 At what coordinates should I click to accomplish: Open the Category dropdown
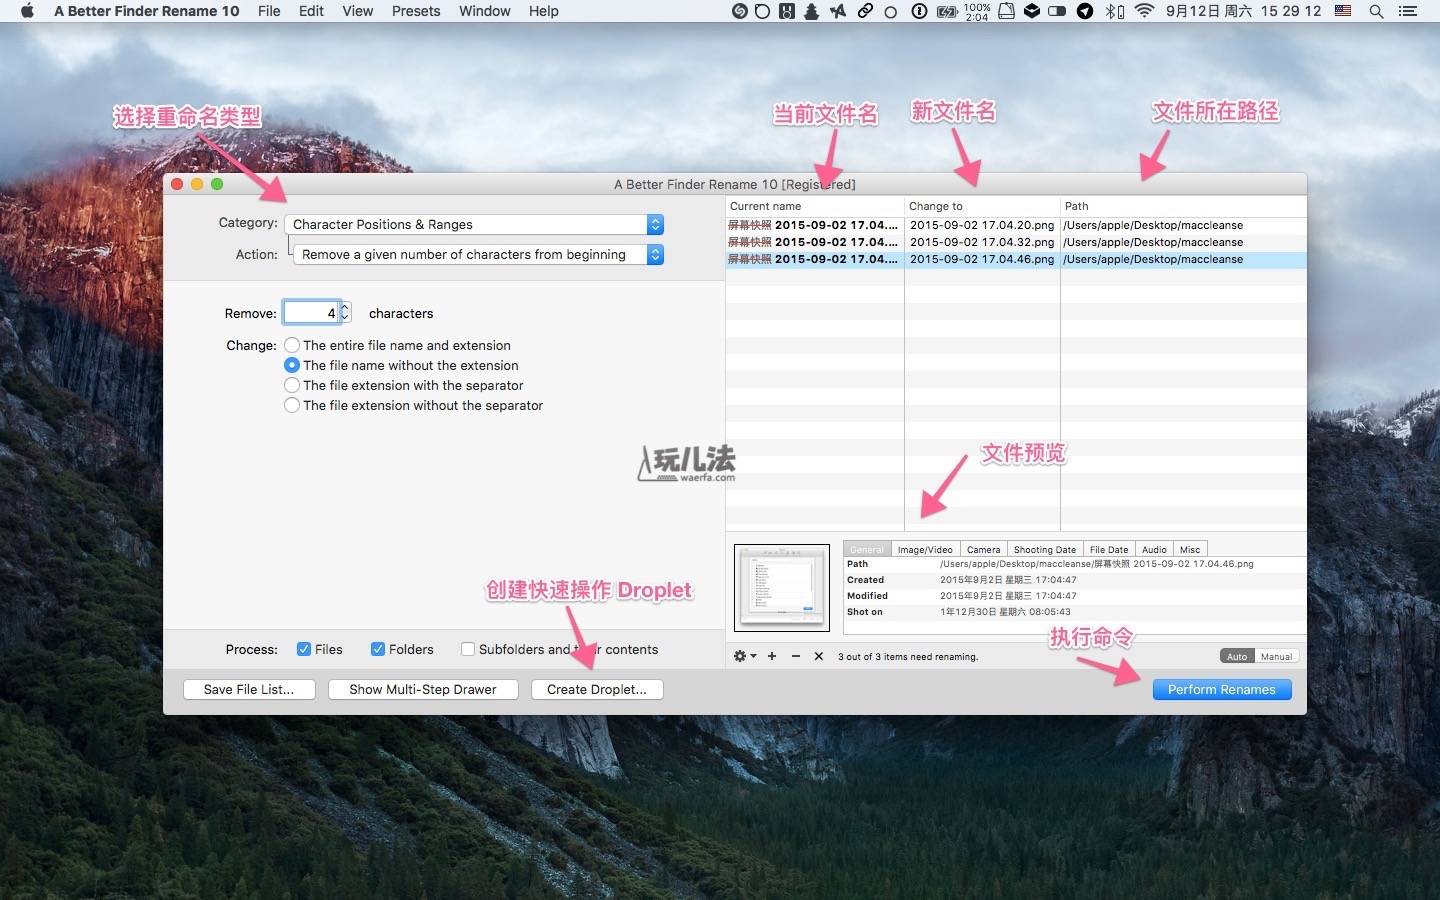point(474,224)
